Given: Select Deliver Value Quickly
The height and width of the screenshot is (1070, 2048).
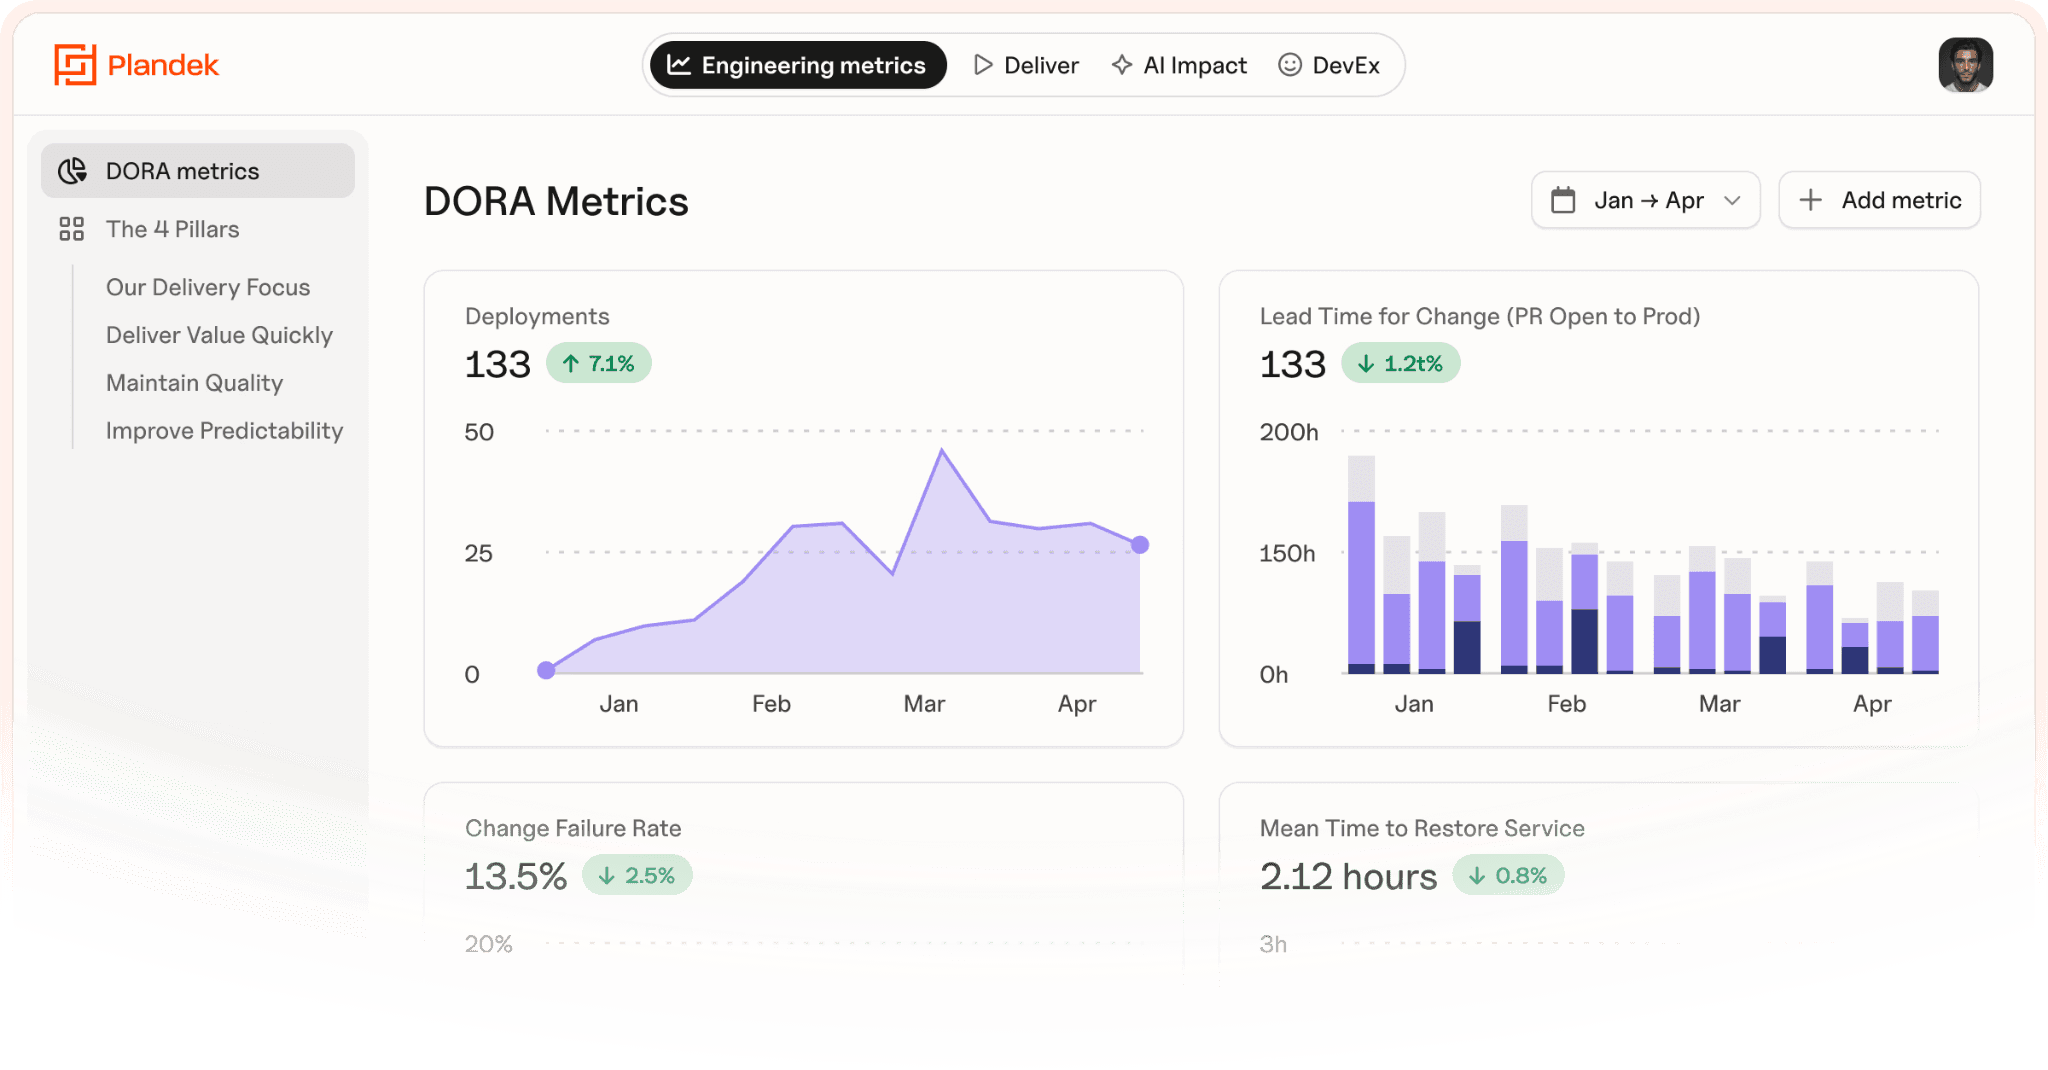Looking at the screenshot, I should pyautogui.click(x=219, y=335).
